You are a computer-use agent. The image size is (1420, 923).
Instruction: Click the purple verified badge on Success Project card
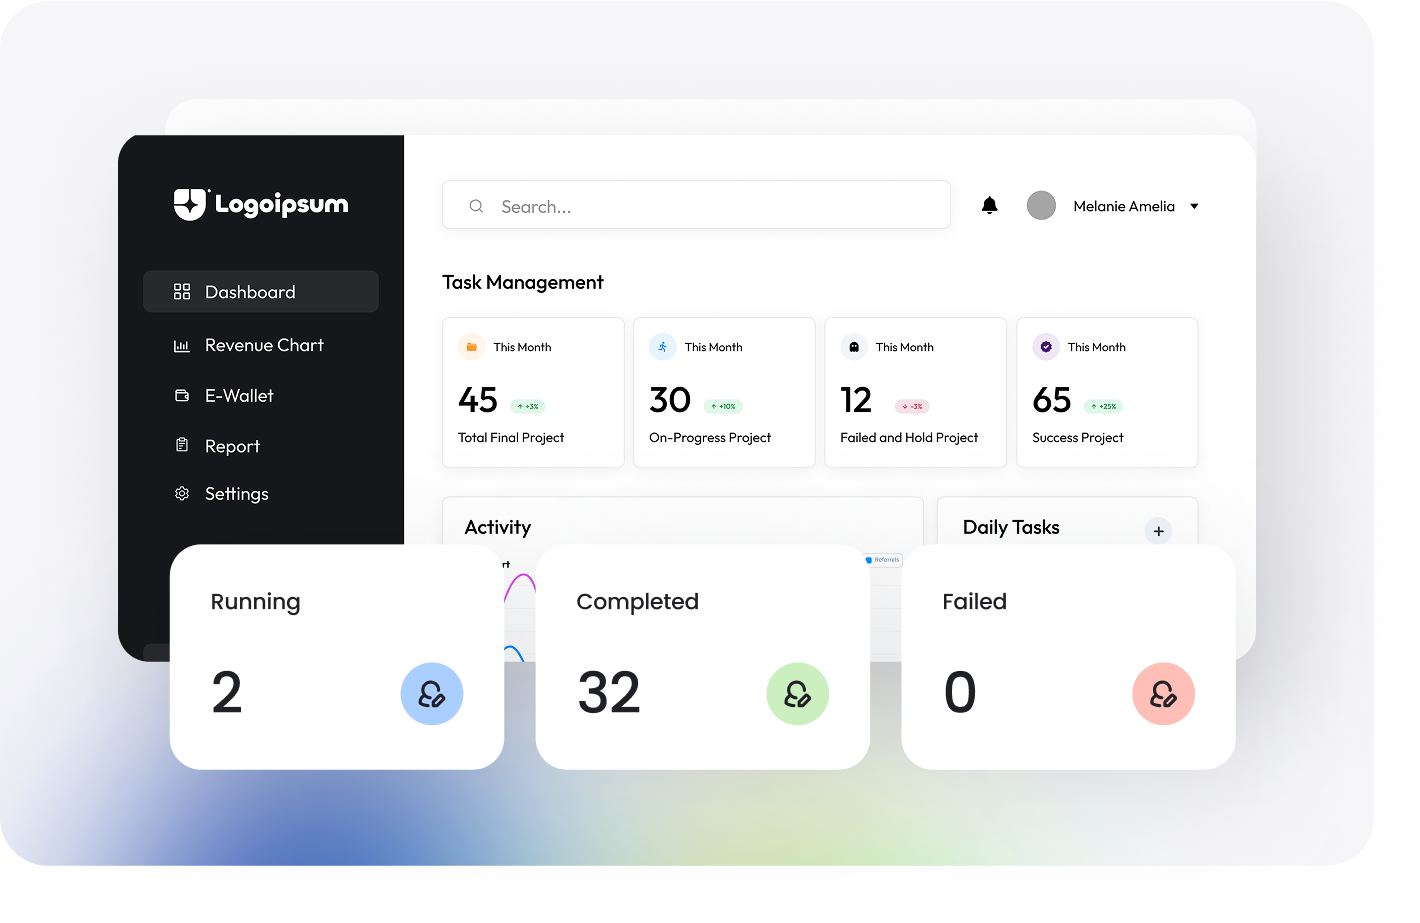coord(1046,347)
